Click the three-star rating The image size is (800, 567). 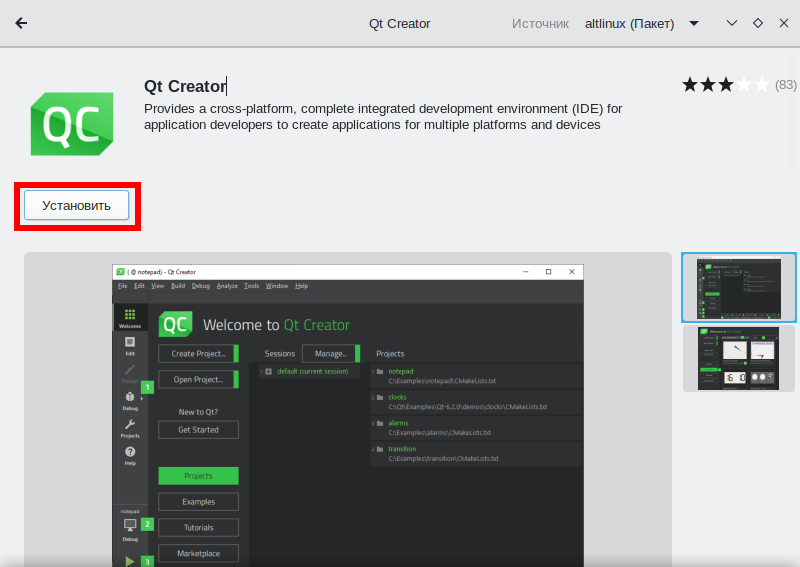[x=726, y=85]
